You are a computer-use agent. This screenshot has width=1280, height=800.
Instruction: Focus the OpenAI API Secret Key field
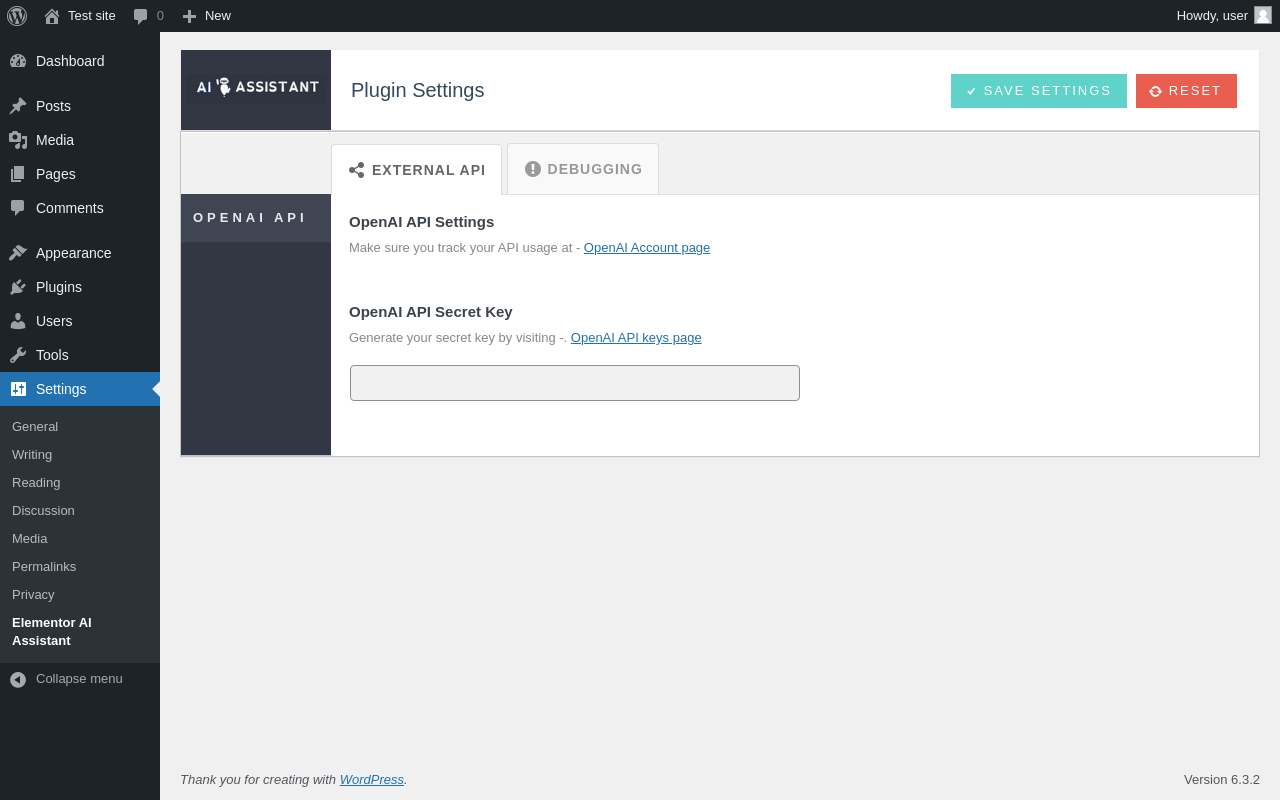pyautogui.click(x=575, y=383)
